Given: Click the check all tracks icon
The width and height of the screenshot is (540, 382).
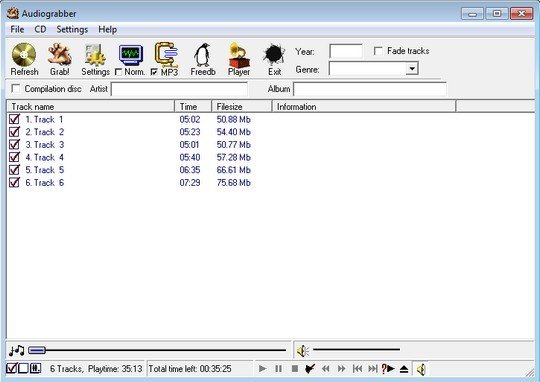Looking at the screenshot, I should point(11,369).
